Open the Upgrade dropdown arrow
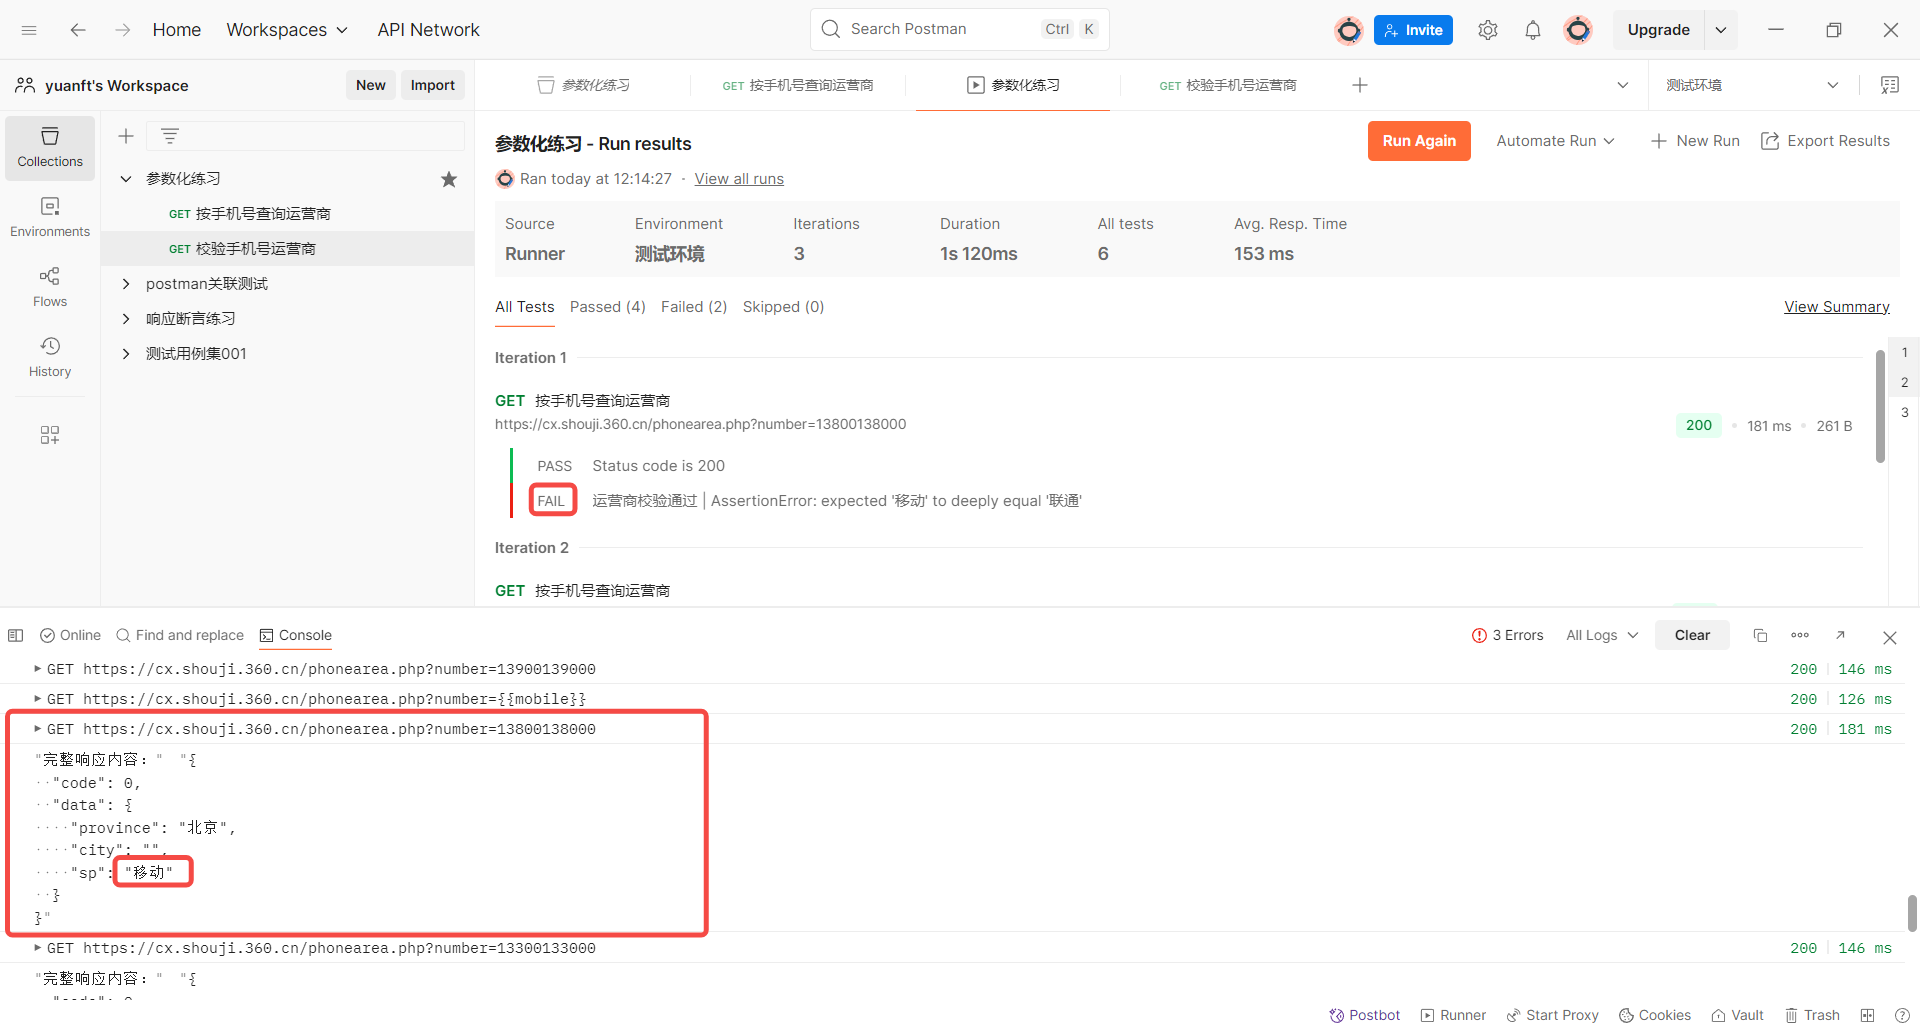 coord(1721,30)
